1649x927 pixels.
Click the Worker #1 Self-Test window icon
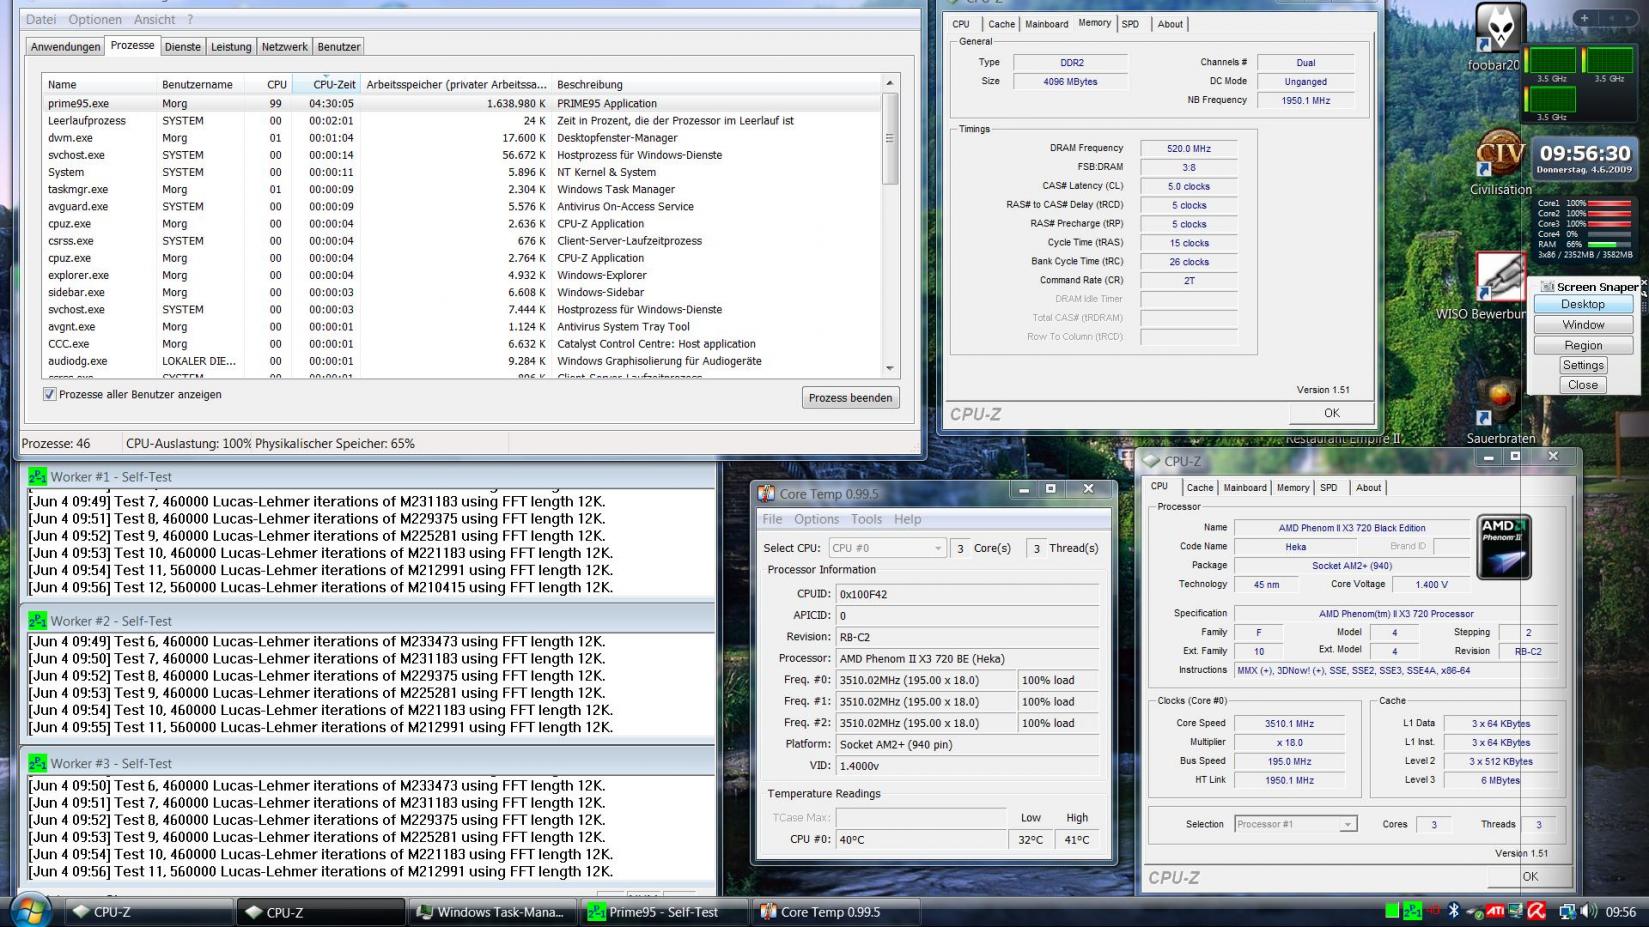coord(38,477)
